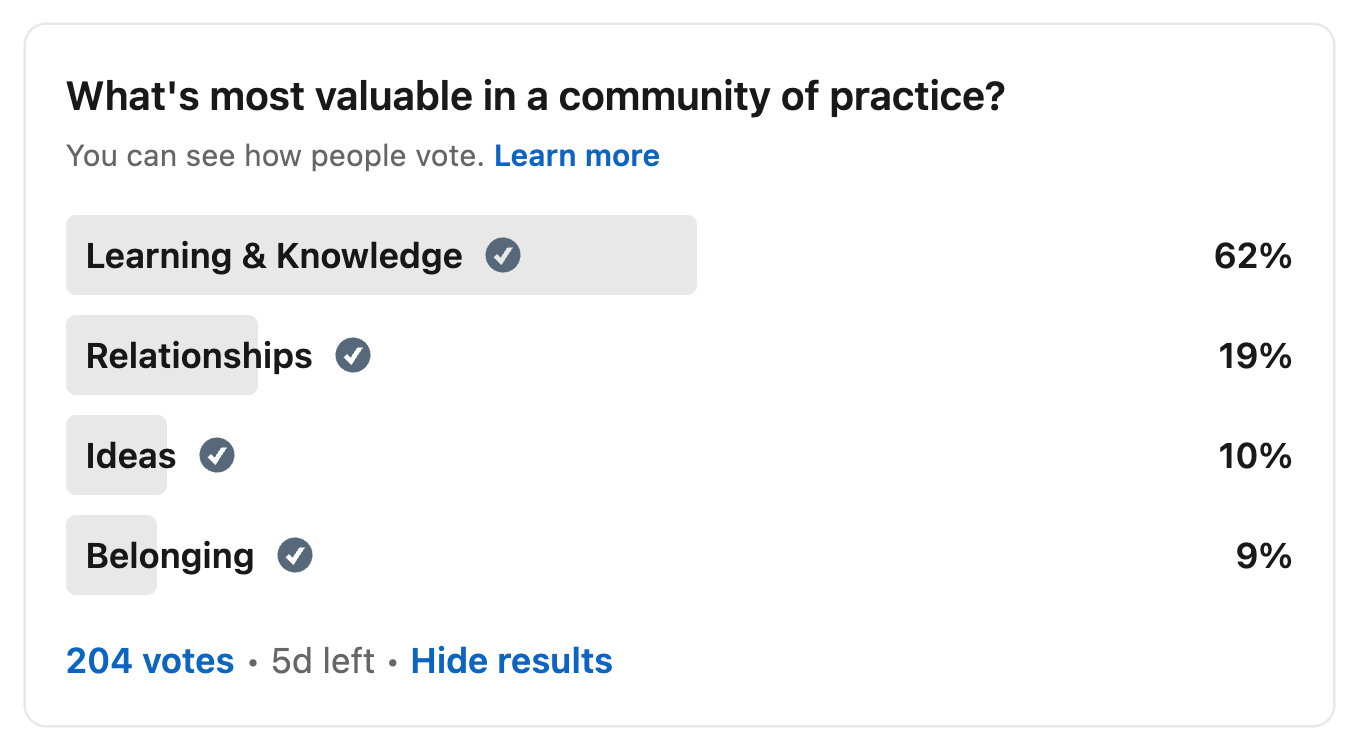
Task: Click the 9% result value
Action: tap(1264, 556)
